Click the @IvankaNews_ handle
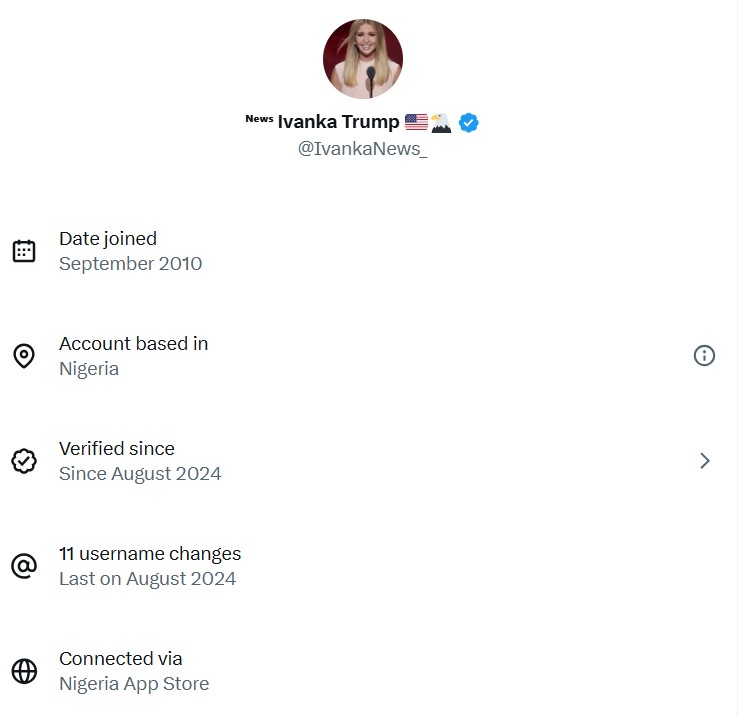Viewport: 743px width, 717px height. [x=362, y=149]
